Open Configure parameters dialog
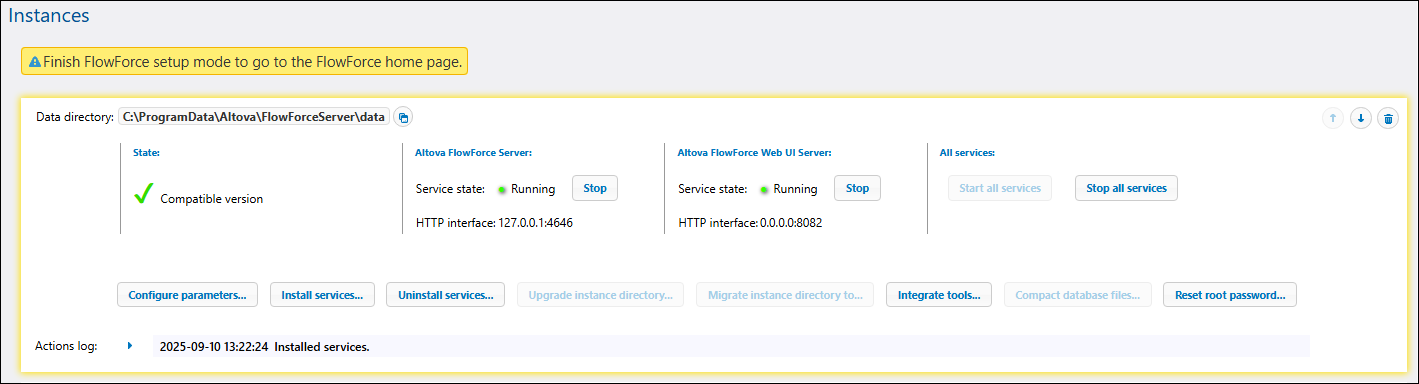 pos(188,295)
